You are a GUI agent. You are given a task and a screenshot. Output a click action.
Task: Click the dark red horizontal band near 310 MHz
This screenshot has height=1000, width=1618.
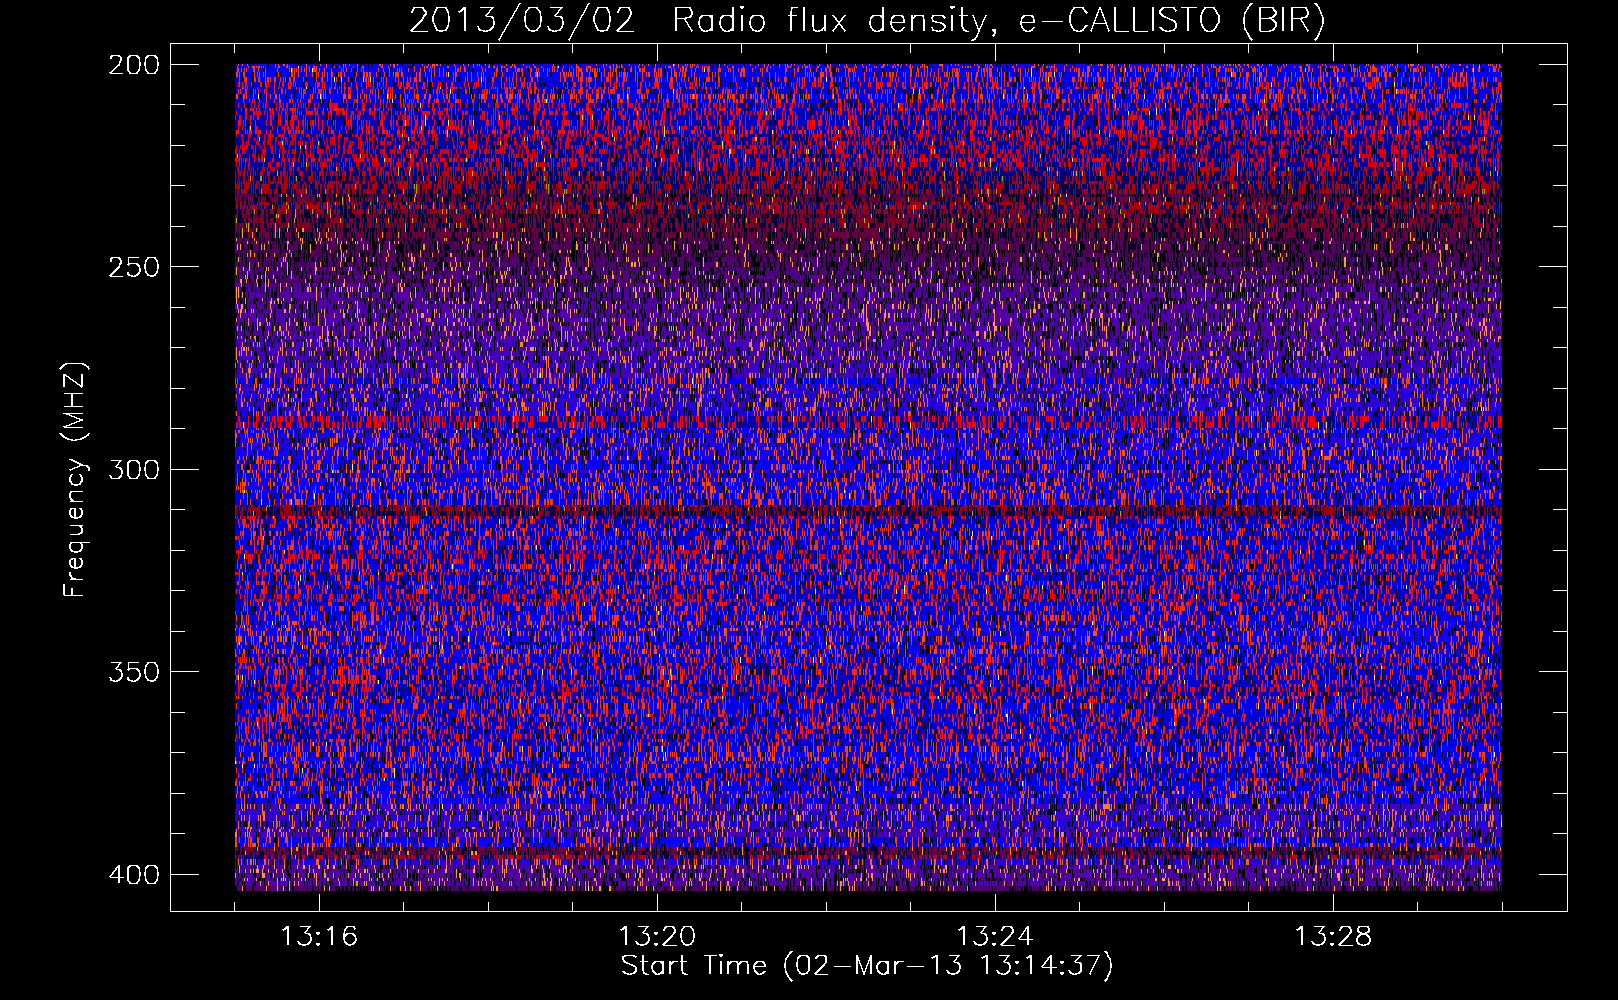(x=868, y=511)
